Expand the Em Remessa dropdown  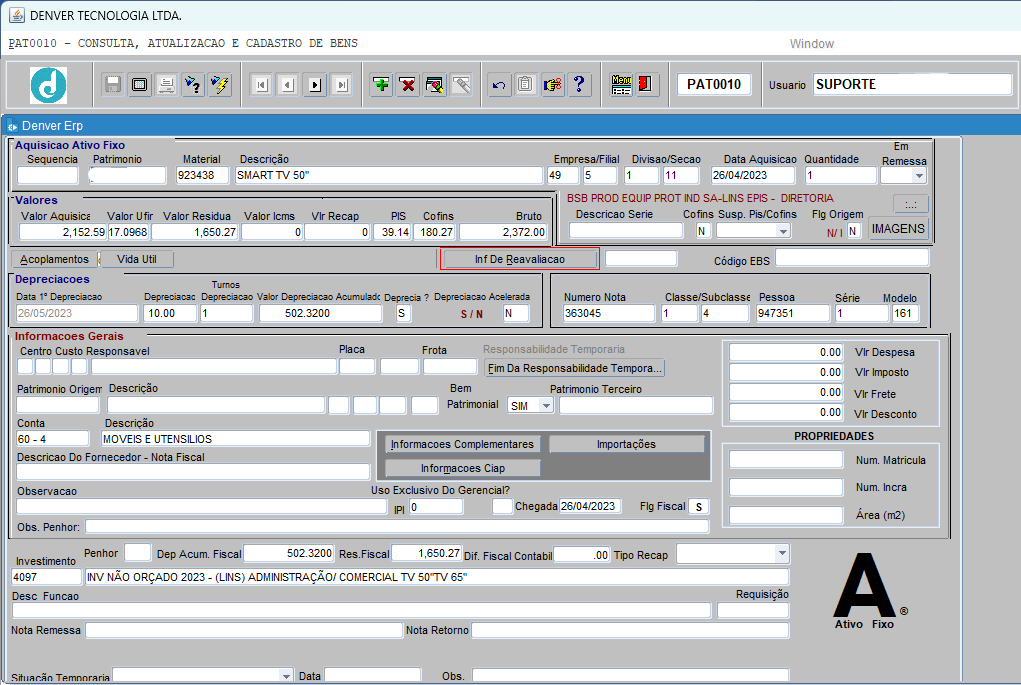[918, 176]
